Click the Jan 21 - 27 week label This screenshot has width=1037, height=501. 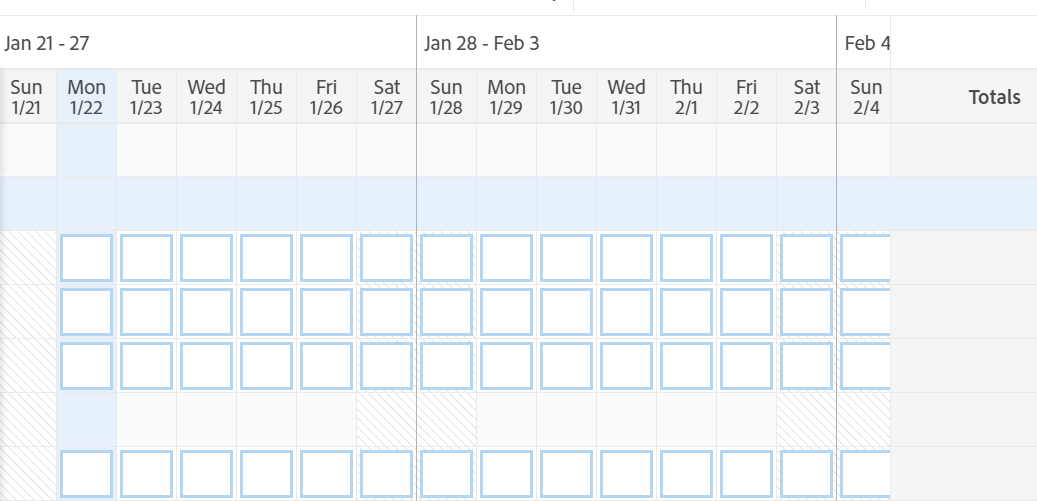(x=48, y=43)
